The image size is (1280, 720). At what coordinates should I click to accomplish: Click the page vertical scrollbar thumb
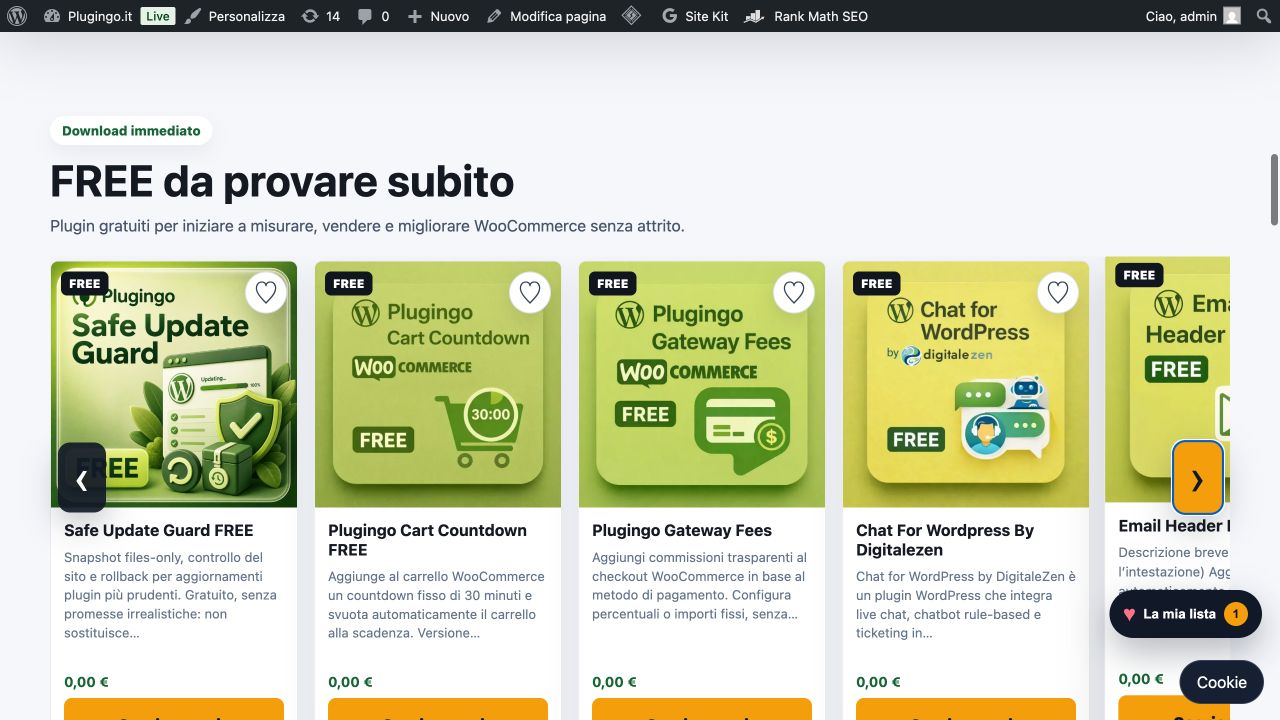pos(1274,190)
